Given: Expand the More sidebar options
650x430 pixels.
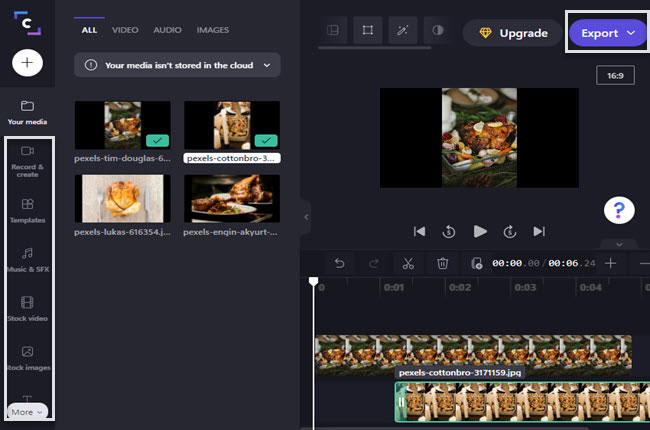Looking at the screenshot, I should tap(27, 412).
